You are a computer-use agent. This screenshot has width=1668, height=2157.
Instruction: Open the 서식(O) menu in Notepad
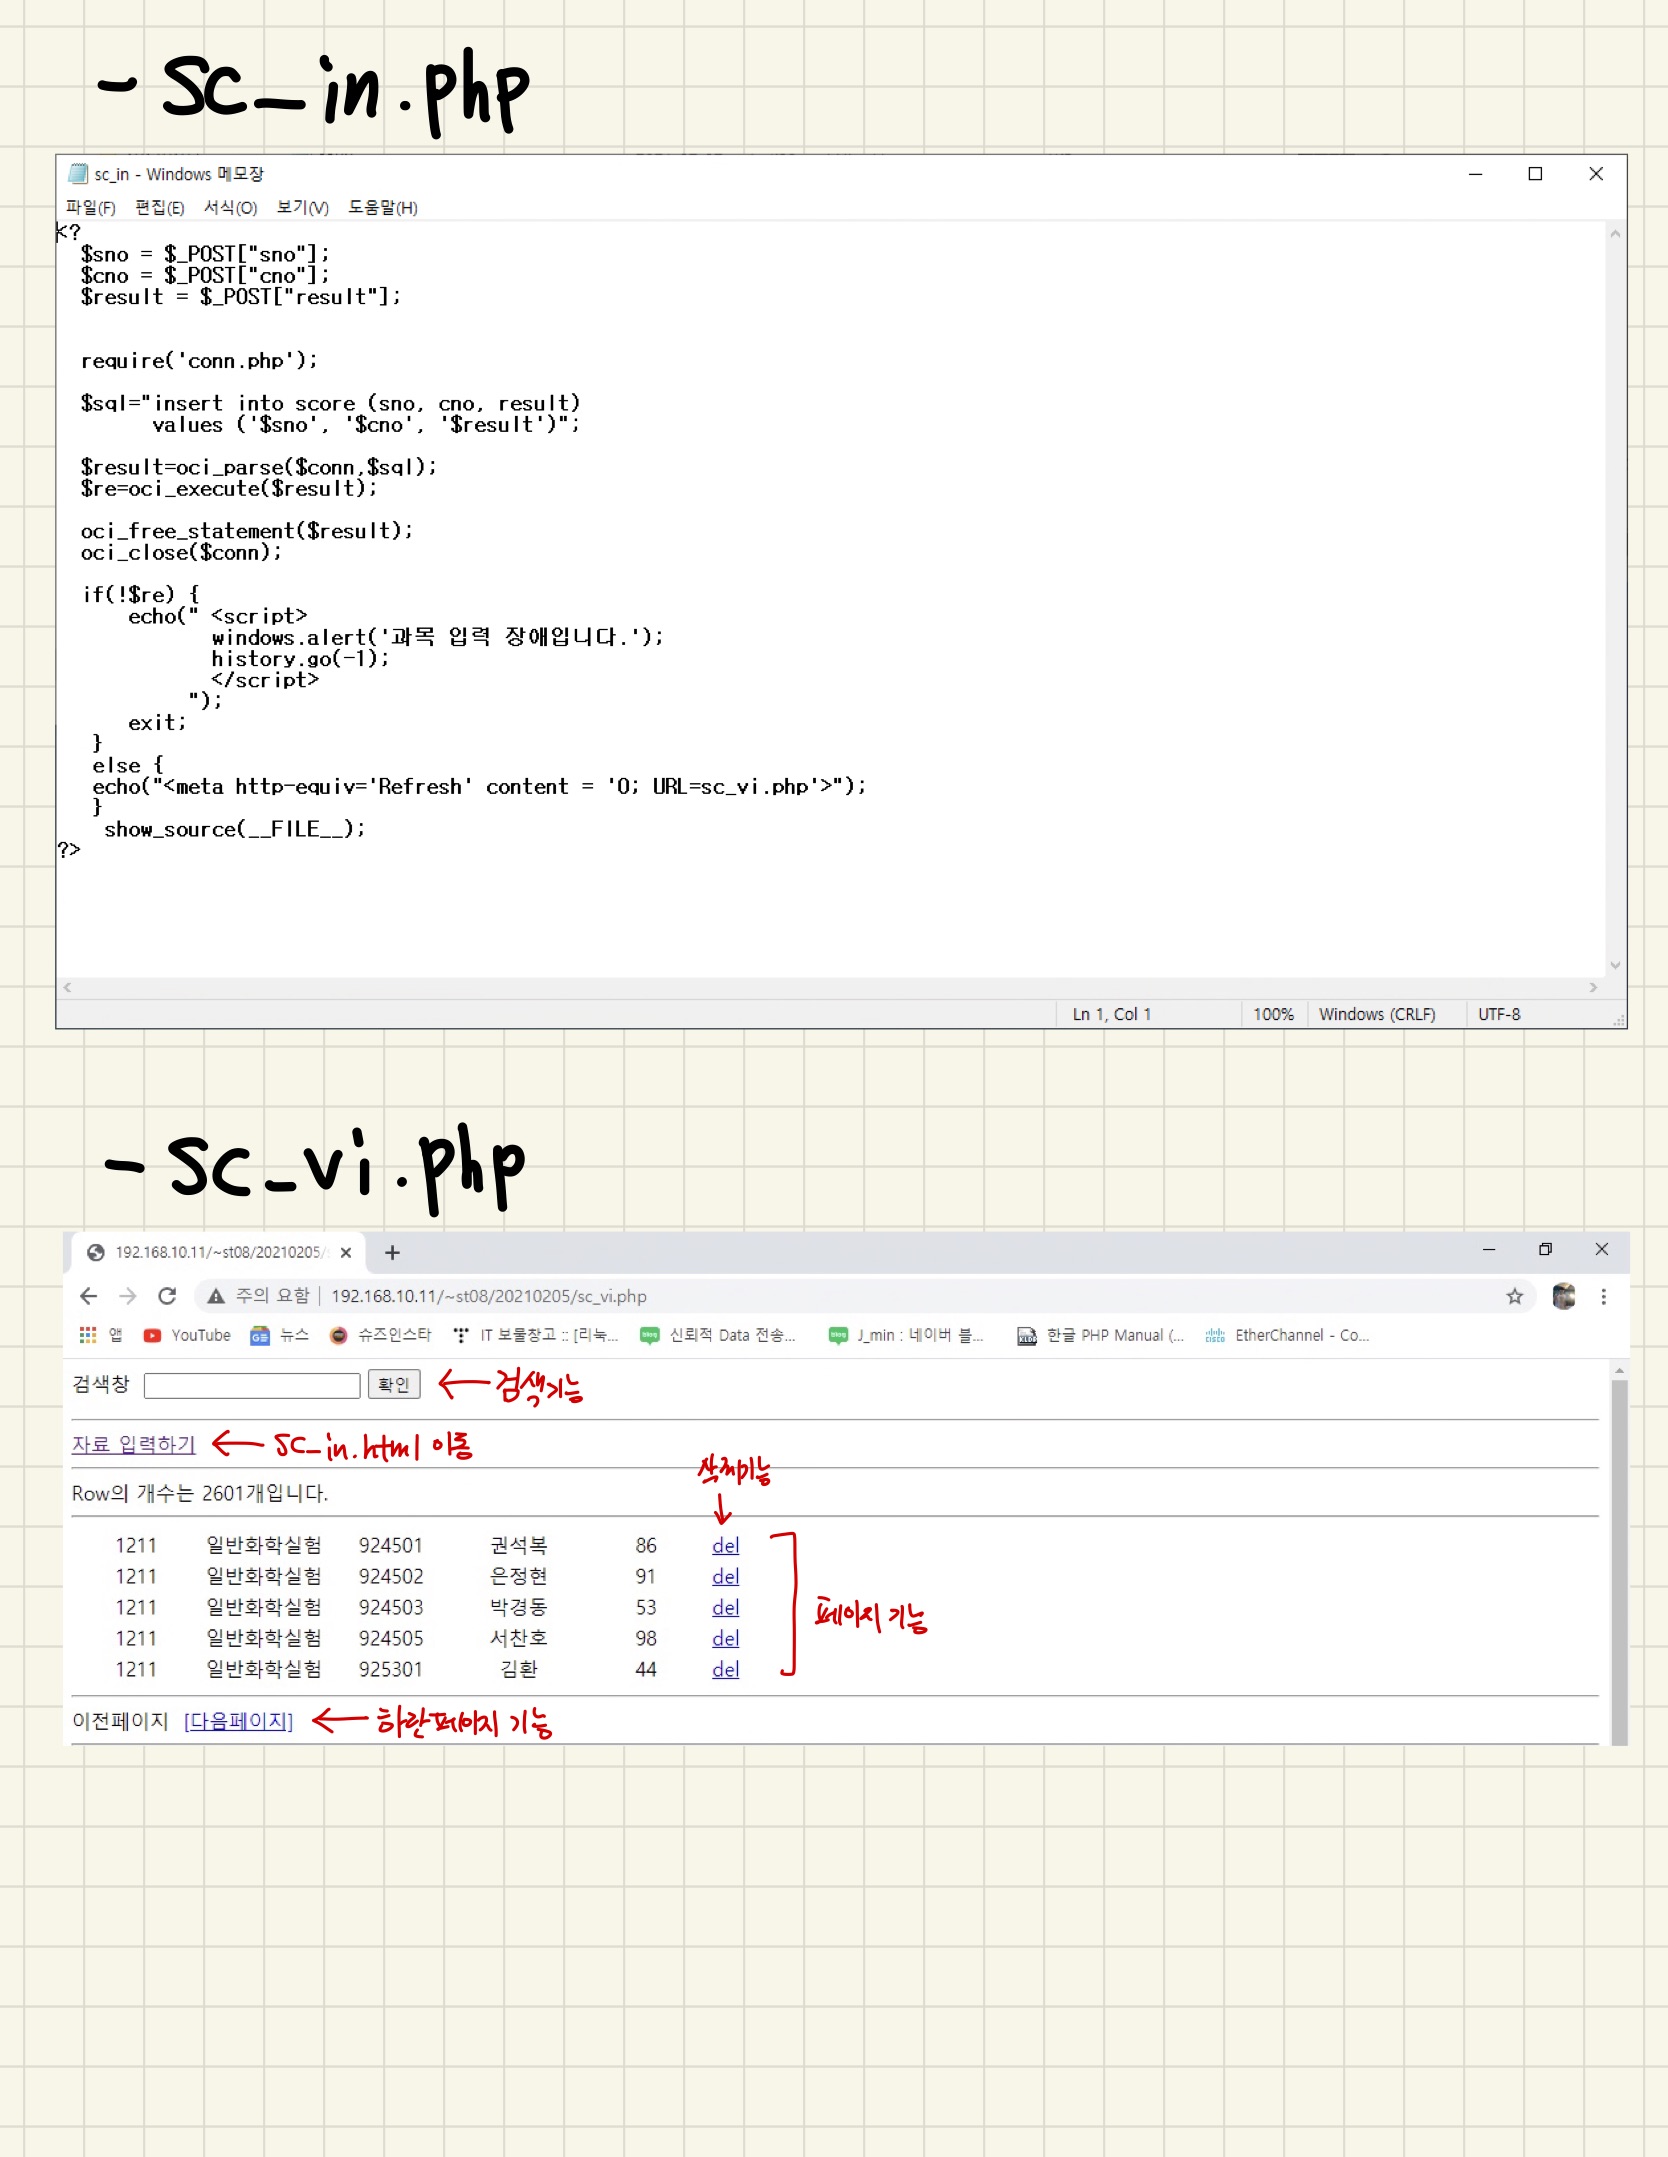[230, 208]
